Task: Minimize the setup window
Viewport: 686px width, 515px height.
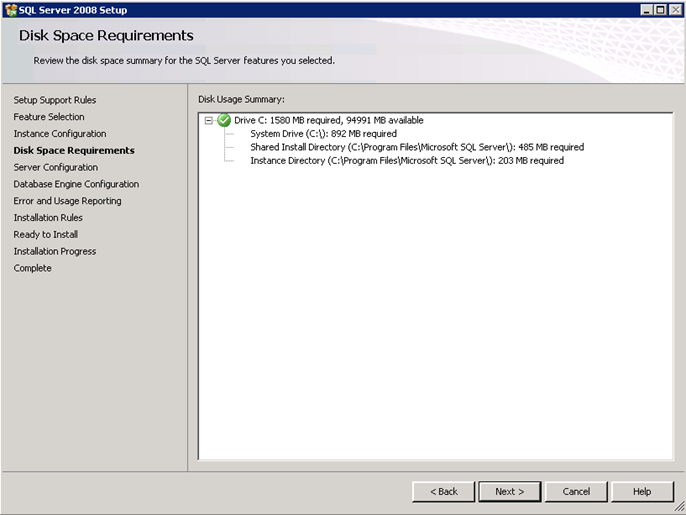Action: [646, 10]
